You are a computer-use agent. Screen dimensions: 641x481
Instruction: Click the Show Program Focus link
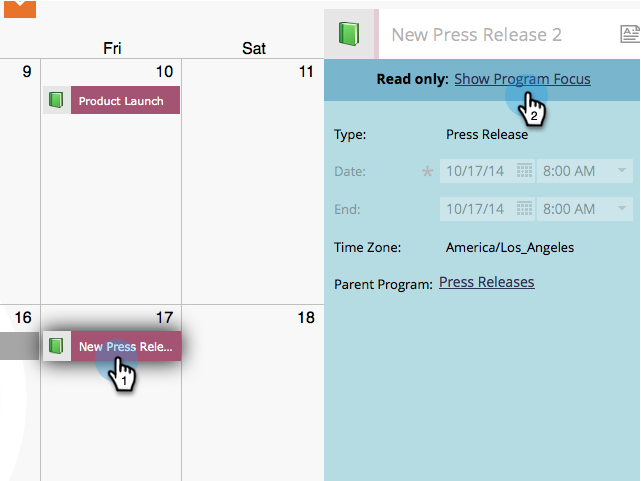coord(522,79)
